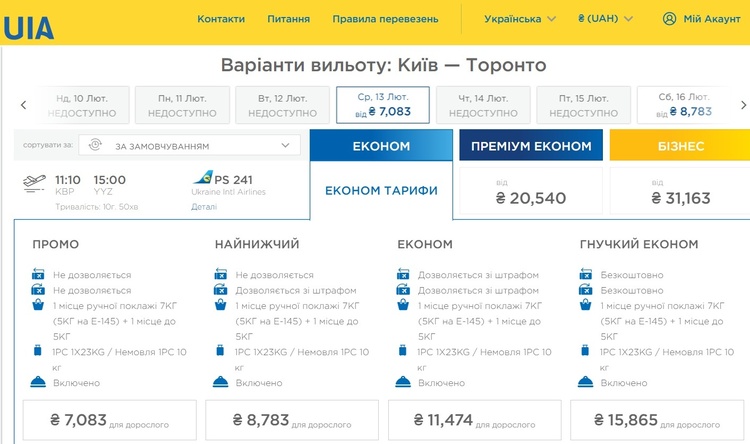The width and height of the screenshot is (750, 444).
Task: Select date Пт, 15 Лют.
Action: point(584,105)
